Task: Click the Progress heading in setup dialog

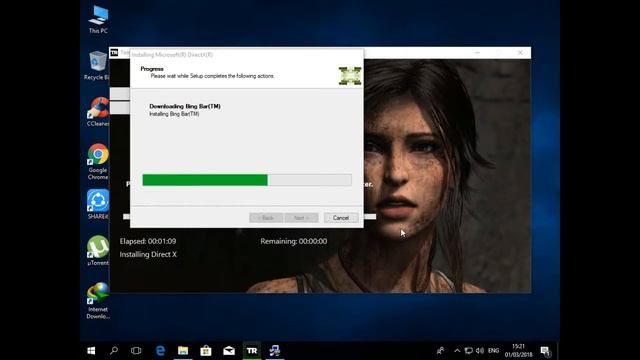Action: [152, 69]
